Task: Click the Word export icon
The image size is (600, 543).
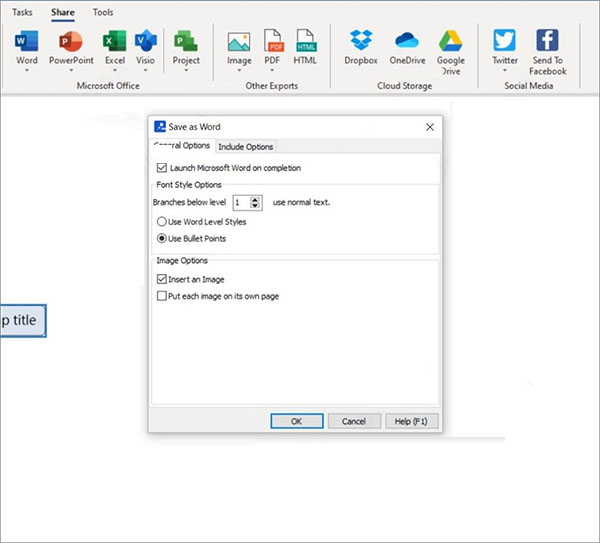Action: [26, 41]
